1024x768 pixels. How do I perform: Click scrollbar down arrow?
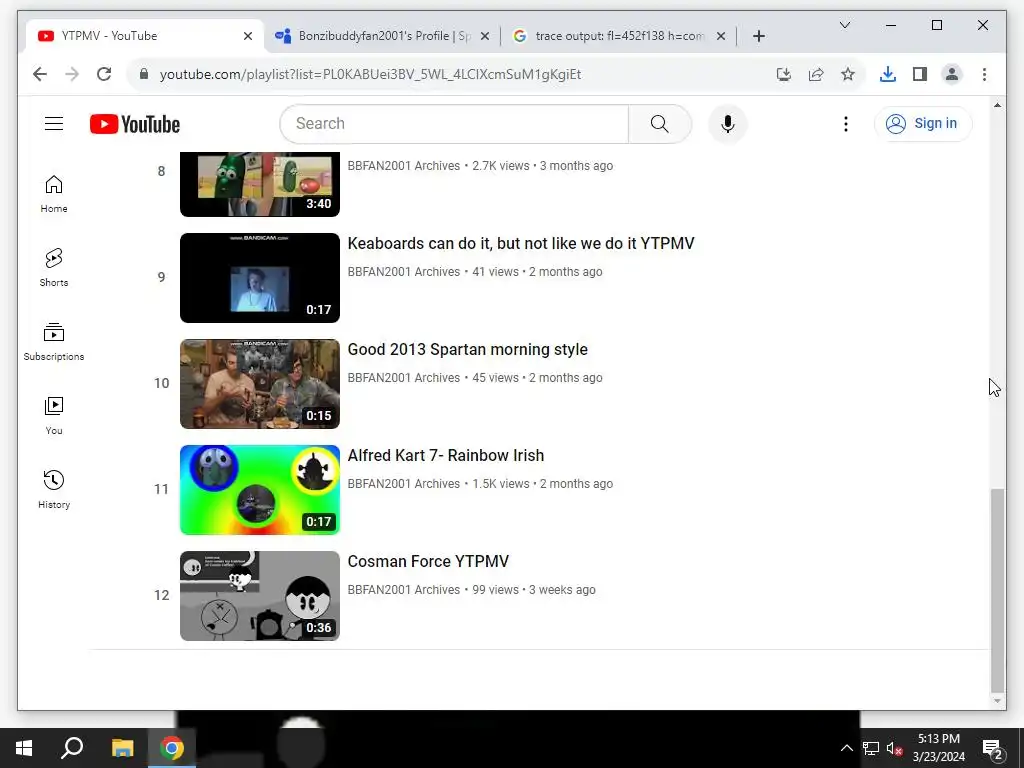(x=997, y=701)
